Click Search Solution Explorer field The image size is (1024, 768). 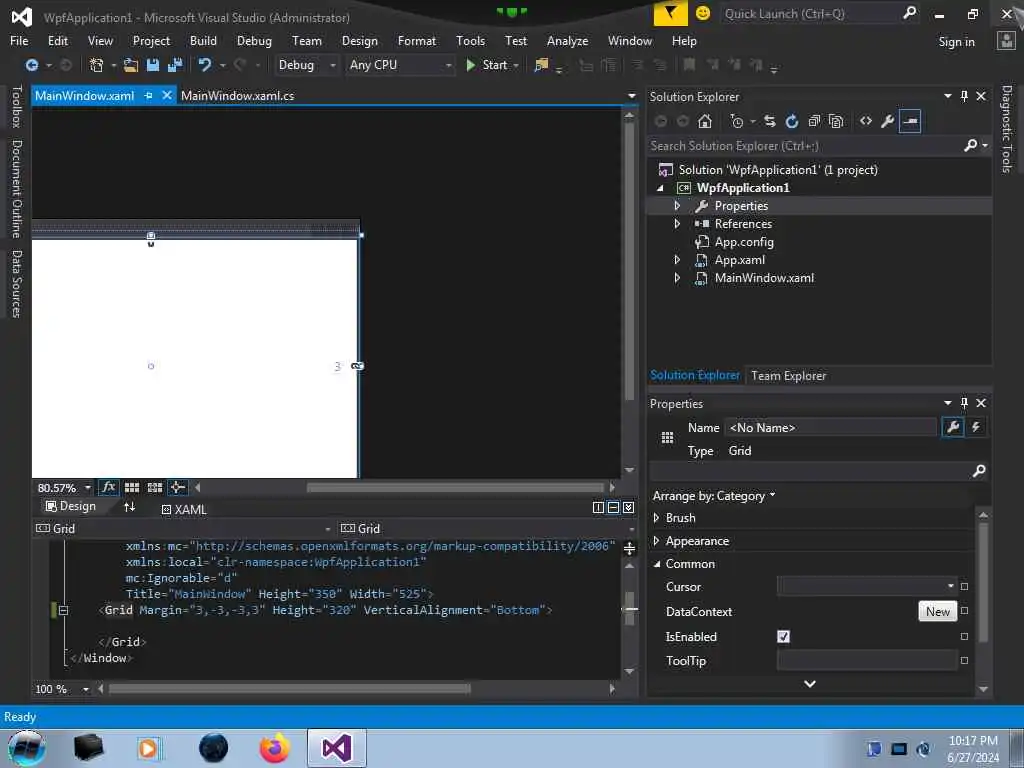tap(806, 146)
